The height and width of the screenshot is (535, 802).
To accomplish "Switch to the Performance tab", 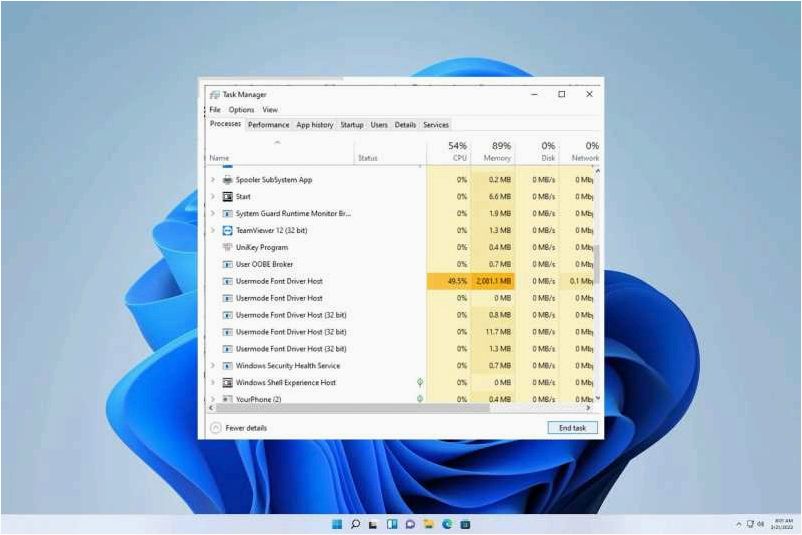I will [x=269, y=125].
